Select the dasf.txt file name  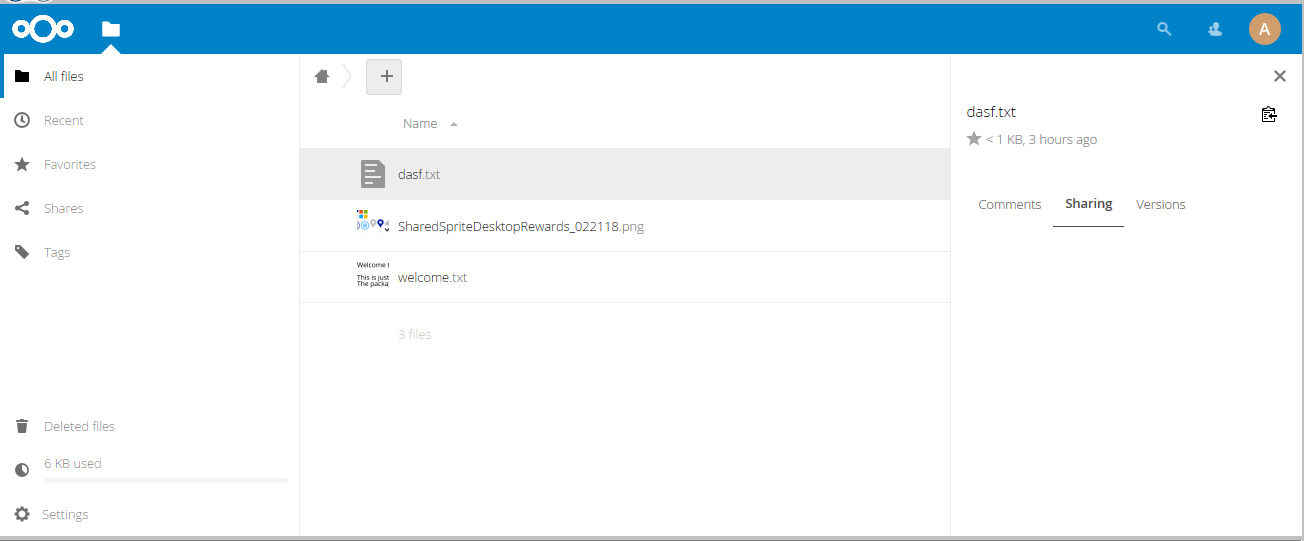click(x=419, y=174)
